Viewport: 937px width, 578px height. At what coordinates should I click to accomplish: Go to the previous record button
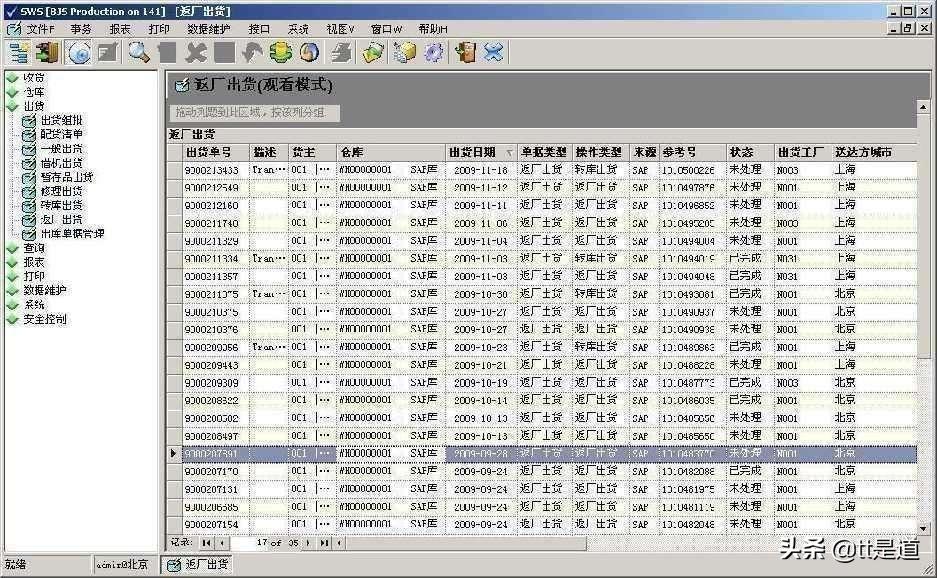pos(222,543)
